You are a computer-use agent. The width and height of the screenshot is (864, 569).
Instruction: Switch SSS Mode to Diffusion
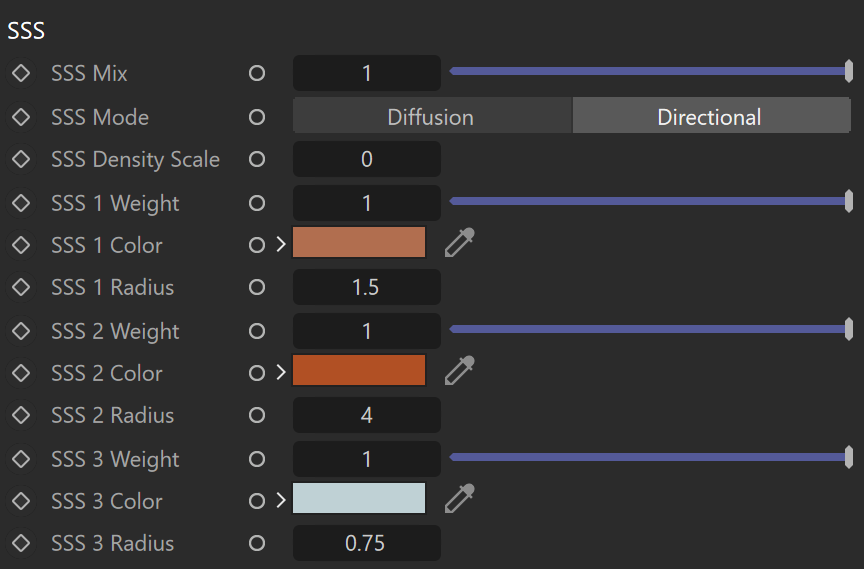pos(433,116)
